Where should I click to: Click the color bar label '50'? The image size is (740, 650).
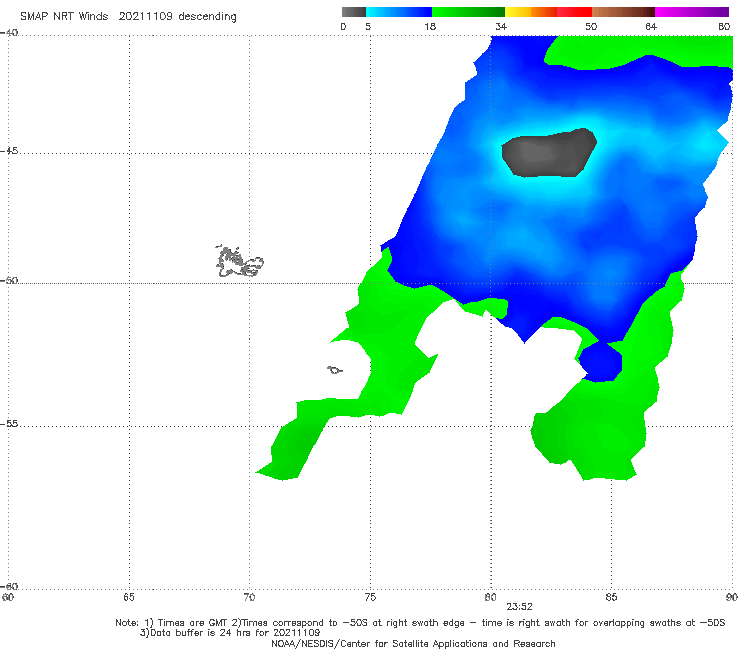591,27
